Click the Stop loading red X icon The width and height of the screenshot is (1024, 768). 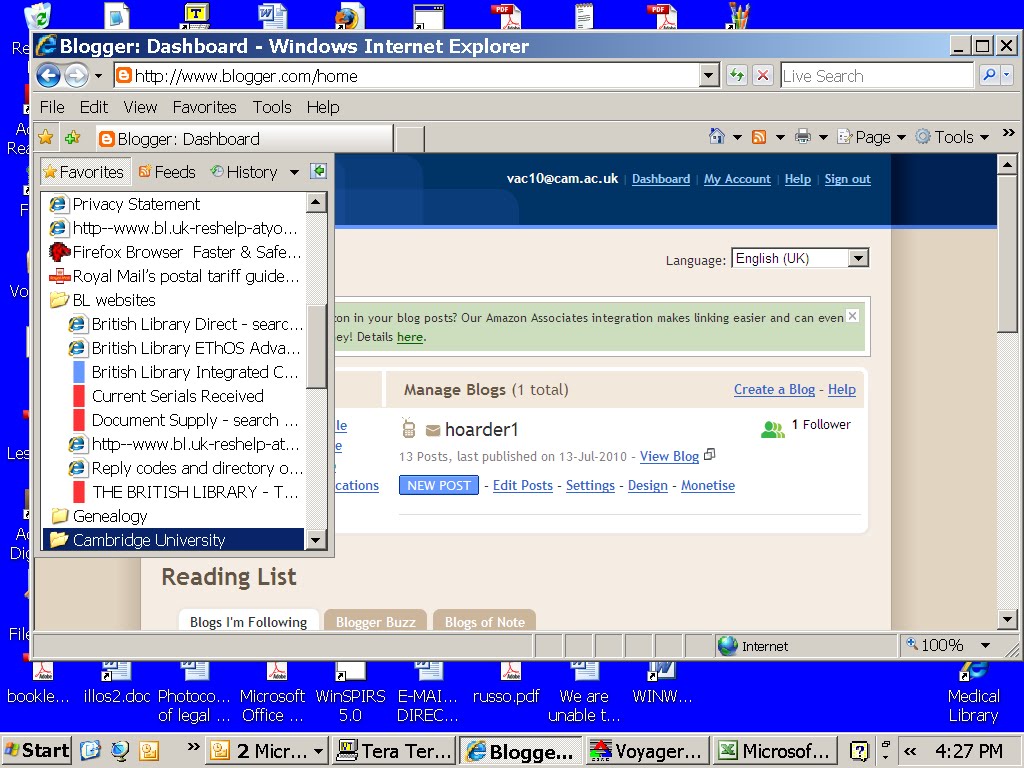click(x=763, y=76)
